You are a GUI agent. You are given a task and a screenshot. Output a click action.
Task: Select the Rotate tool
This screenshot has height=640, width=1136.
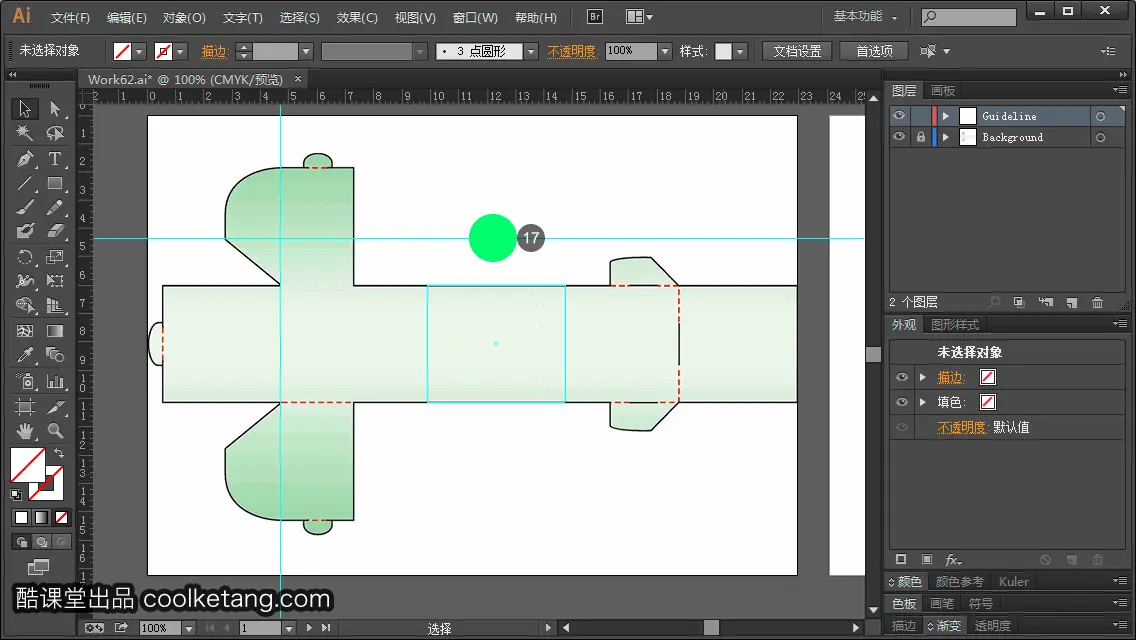click(x=25, y=257)
